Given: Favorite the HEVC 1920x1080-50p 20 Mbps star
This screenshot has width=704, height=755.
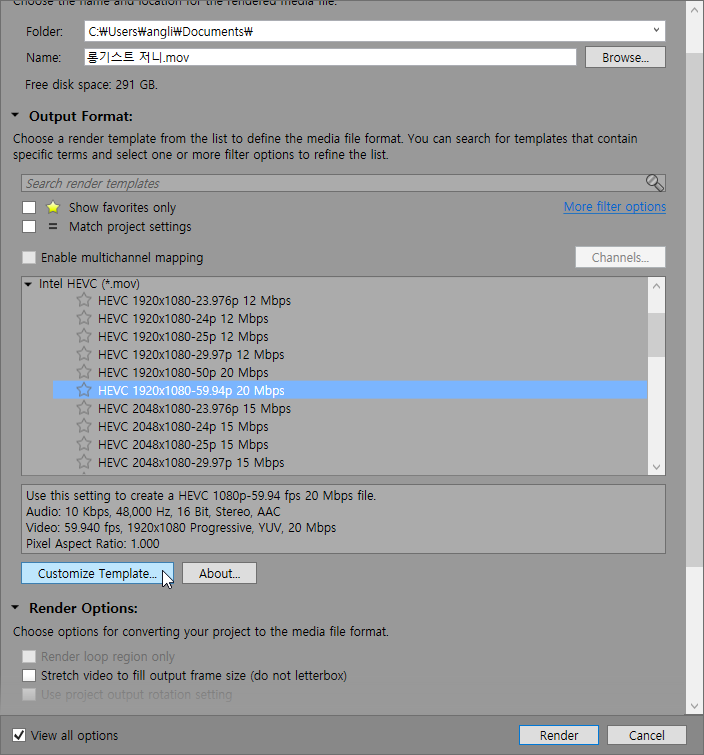Looking at the screenshot, I should [84, 372].
